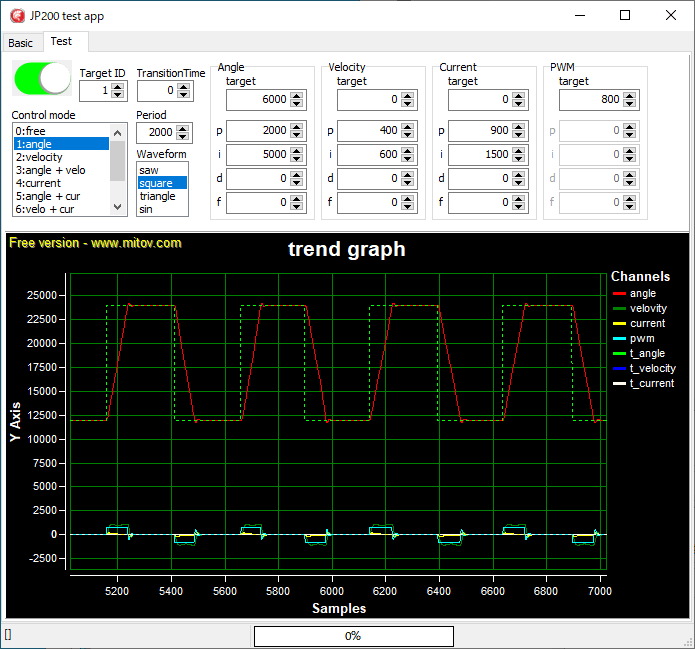Click the JP200 app icon in title bar
The height and width of the screenshot is (649, 695).
16,15
